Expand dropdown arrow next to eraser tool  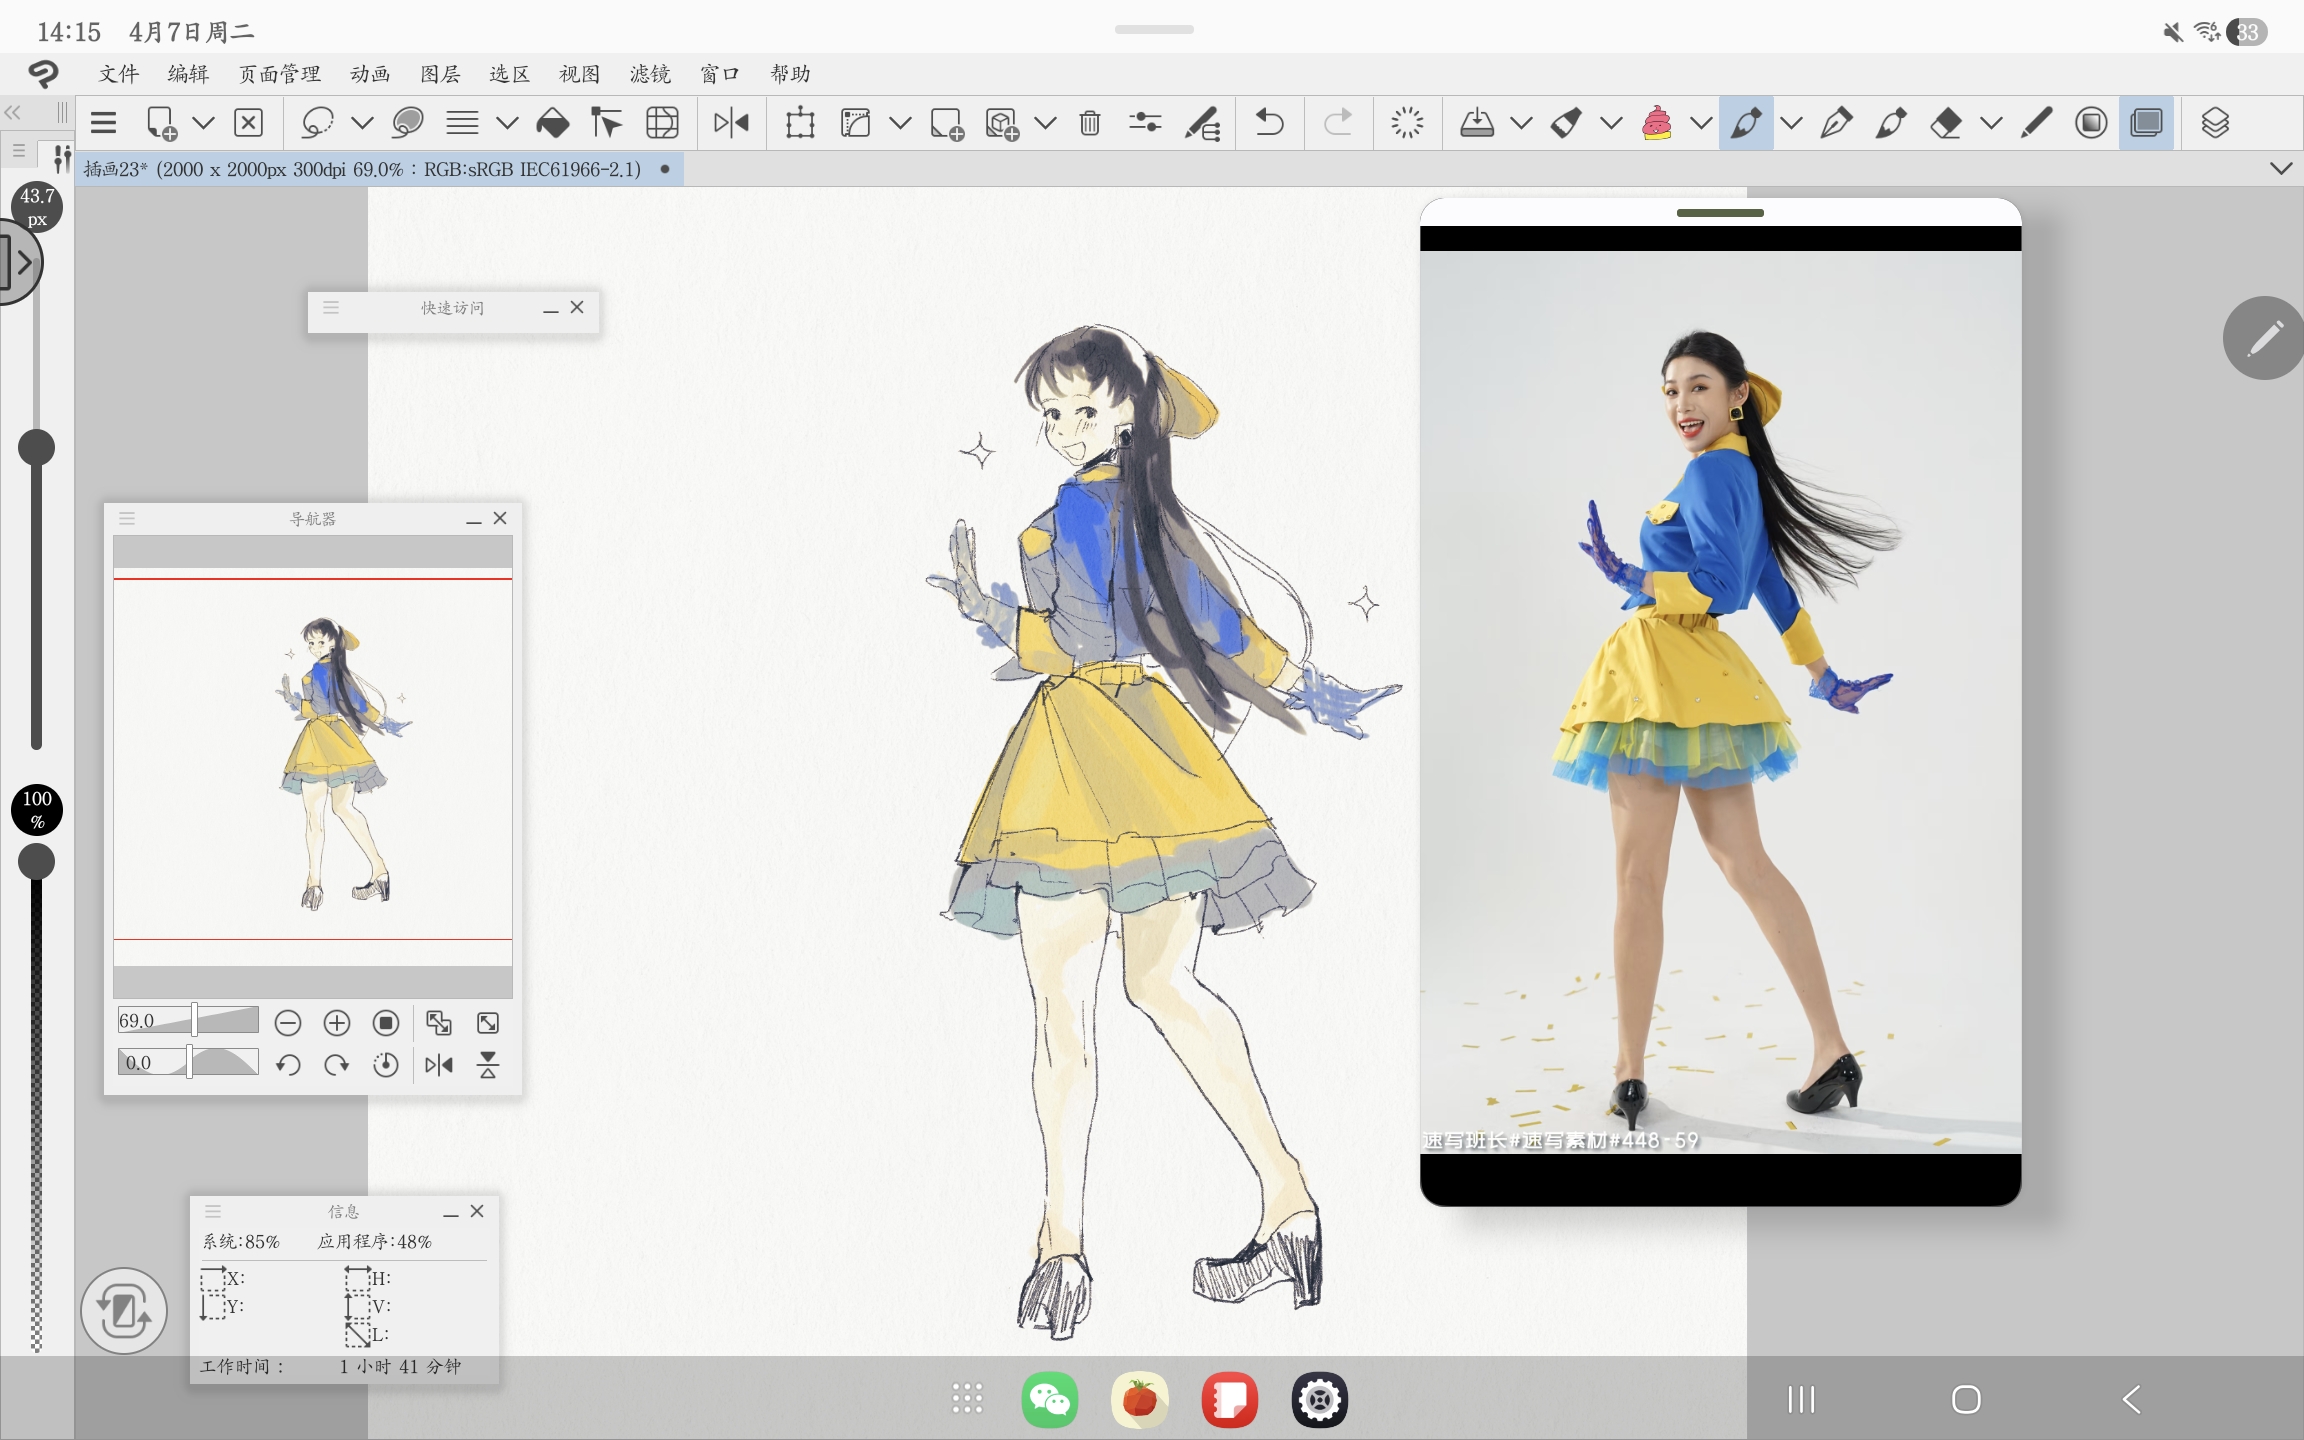tap(1991, 123)
